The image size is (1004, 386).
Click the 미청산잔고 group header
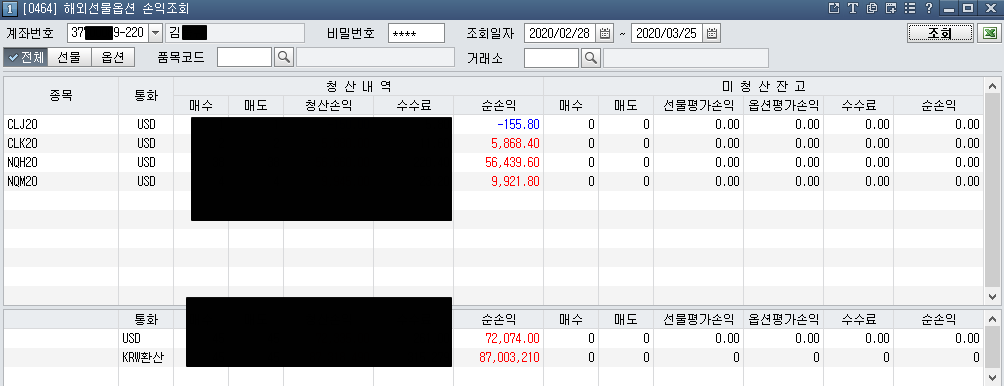click(x=763, y=86)
